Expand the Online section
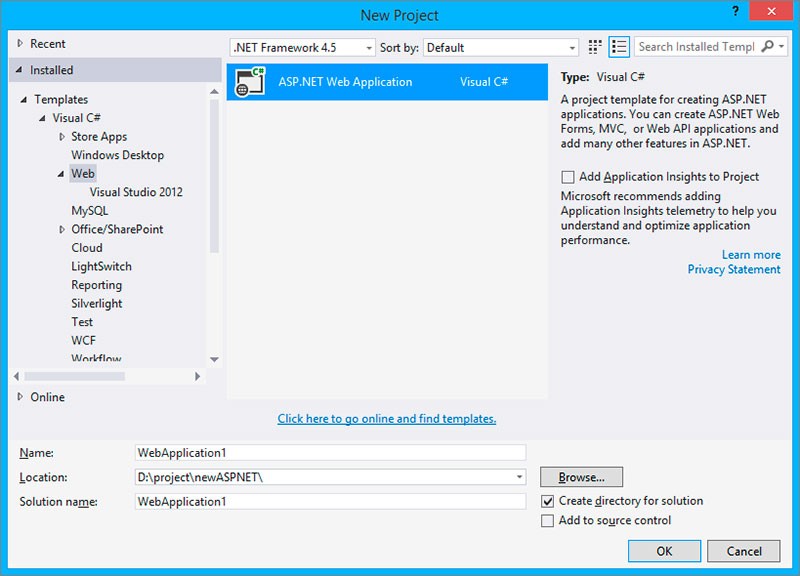 coord(20,396)
